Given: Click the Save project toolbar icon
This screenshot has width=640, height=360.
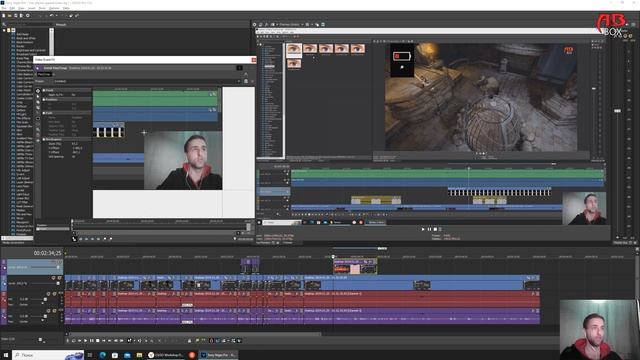Looking at the screenshot, I should coord(16,16).
